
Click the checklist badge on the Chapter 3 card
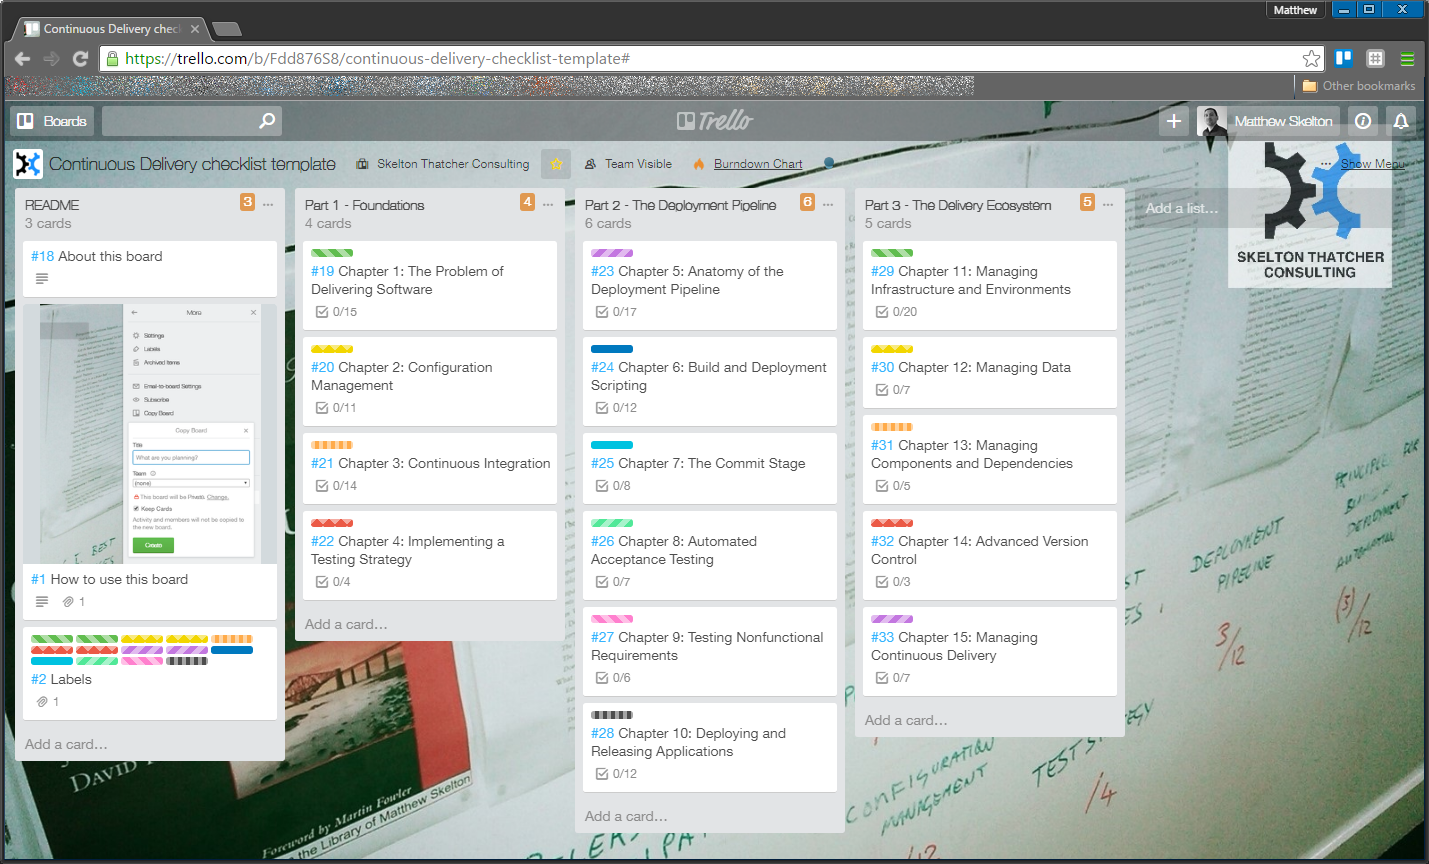click(x=337, y=486)
